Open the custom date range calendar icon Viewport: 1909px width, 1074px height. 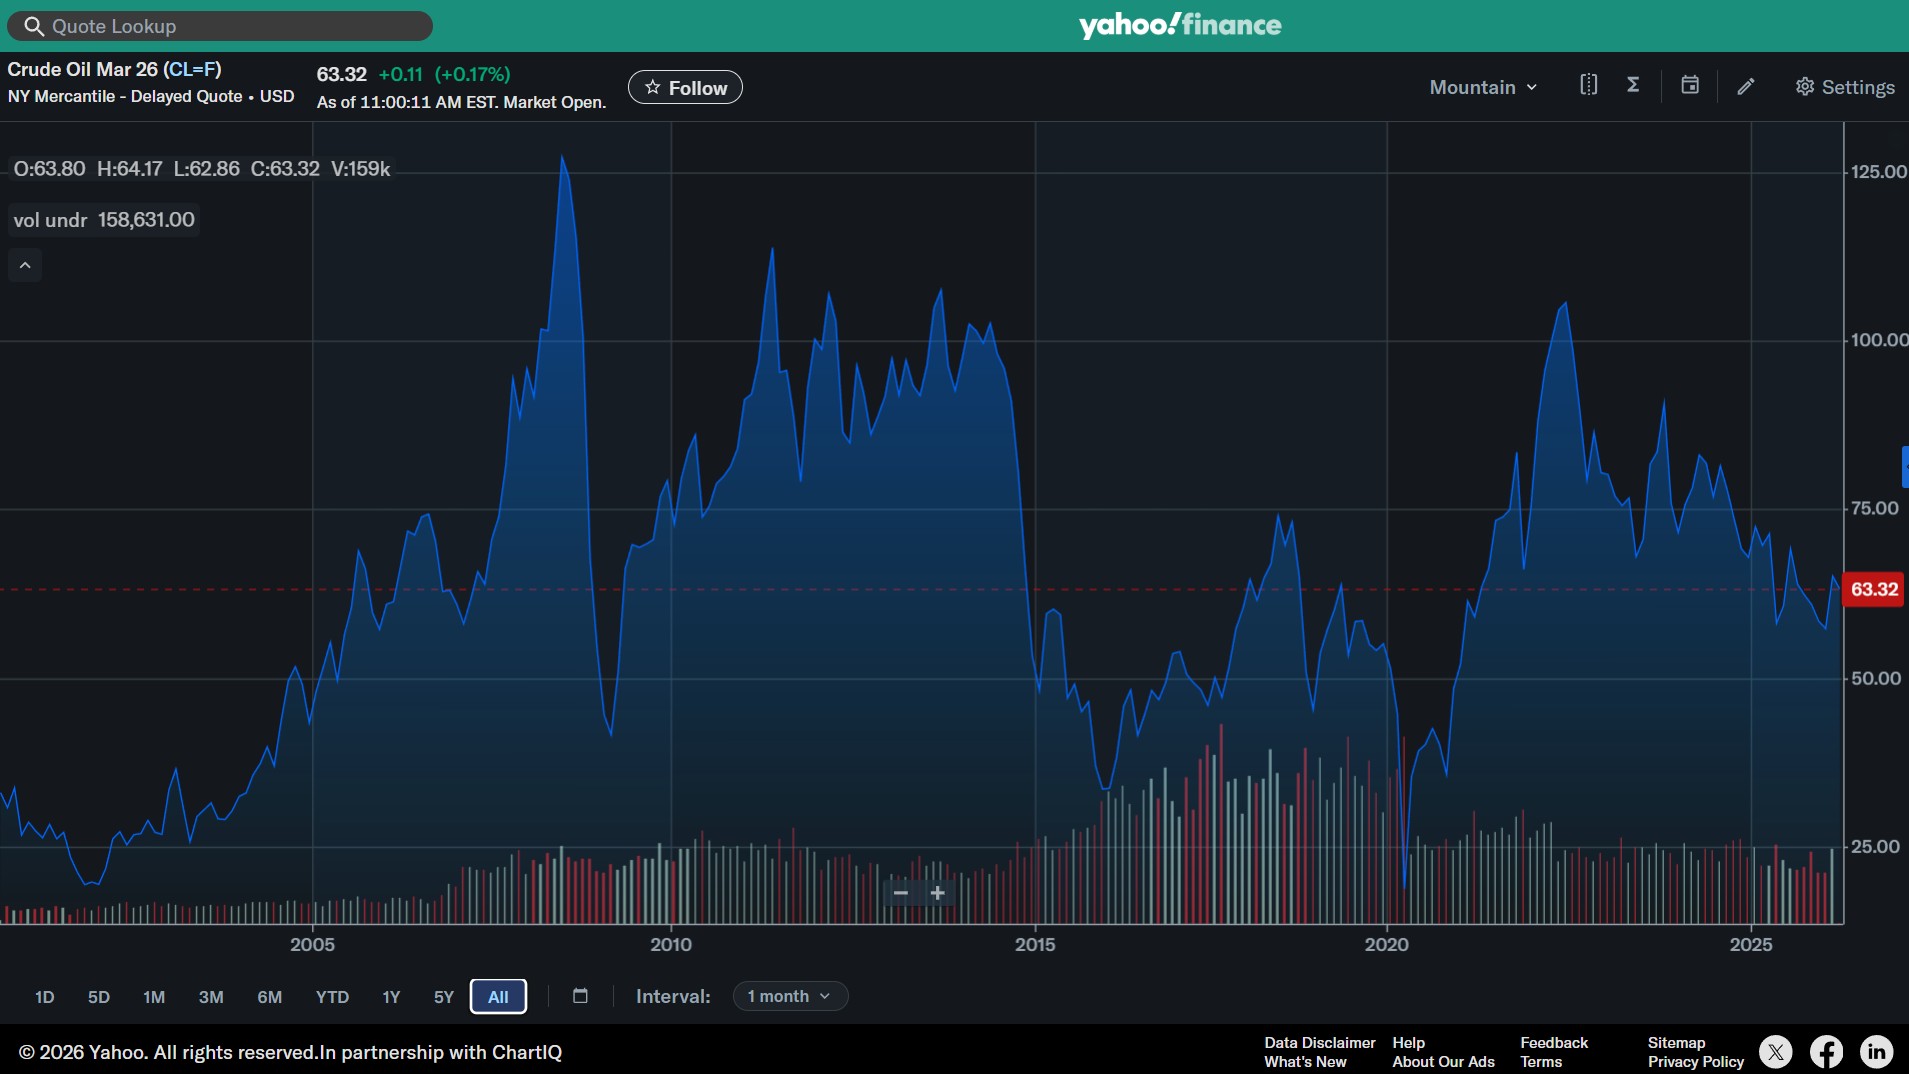click(x=580, y=996)
